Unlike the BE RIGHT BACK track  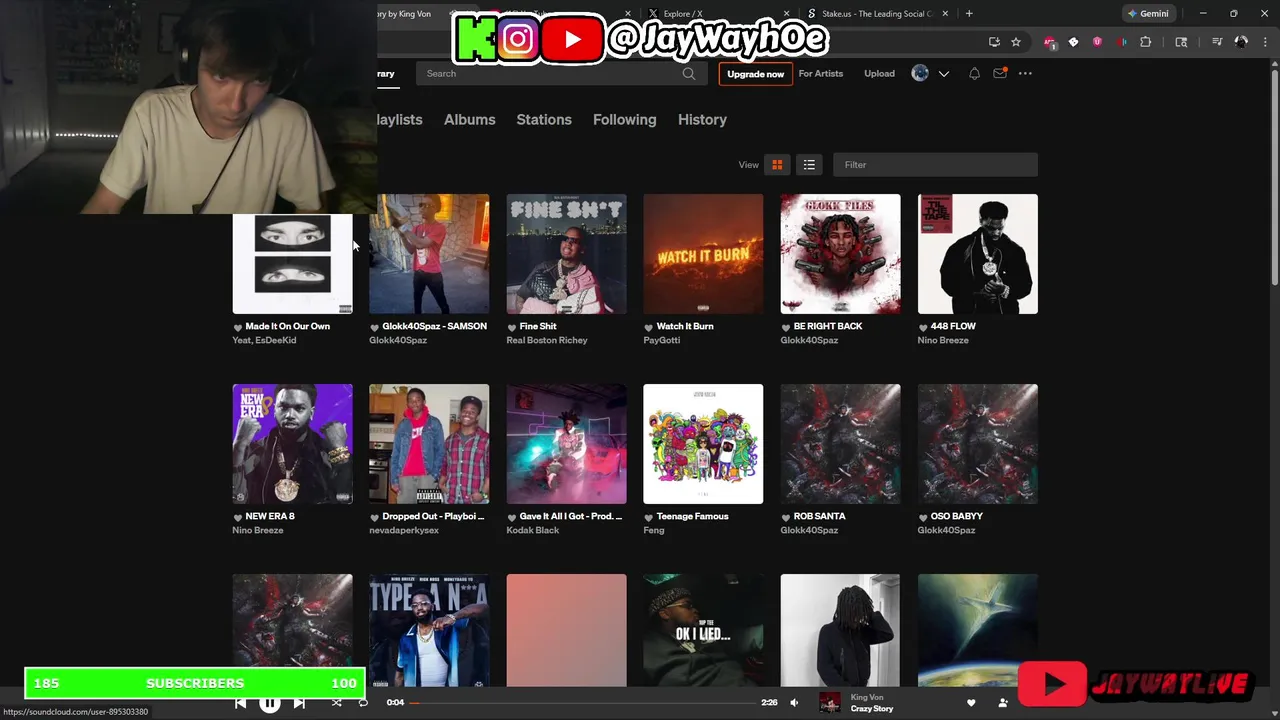pos(786,327)
